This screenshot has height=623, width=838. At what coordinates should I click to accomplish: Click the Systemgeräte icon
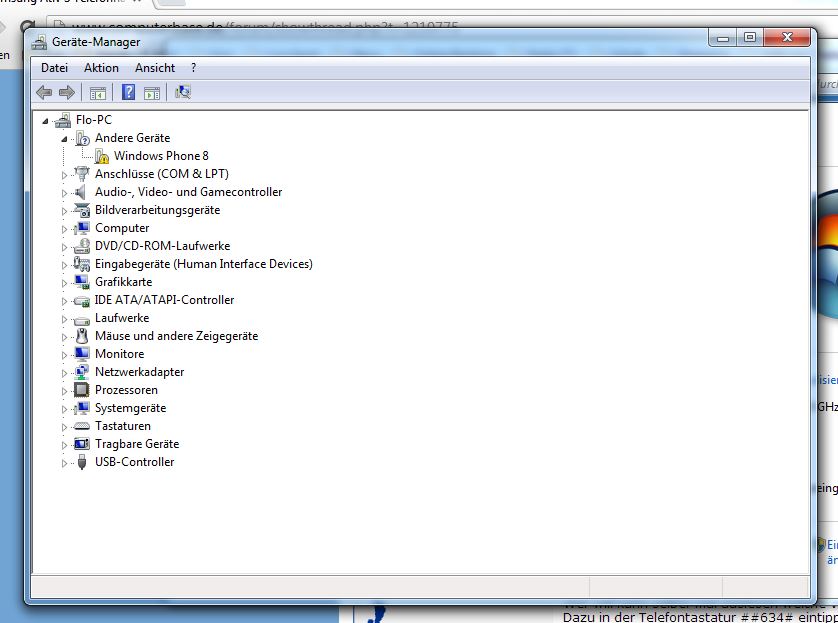tap(82, 408)
